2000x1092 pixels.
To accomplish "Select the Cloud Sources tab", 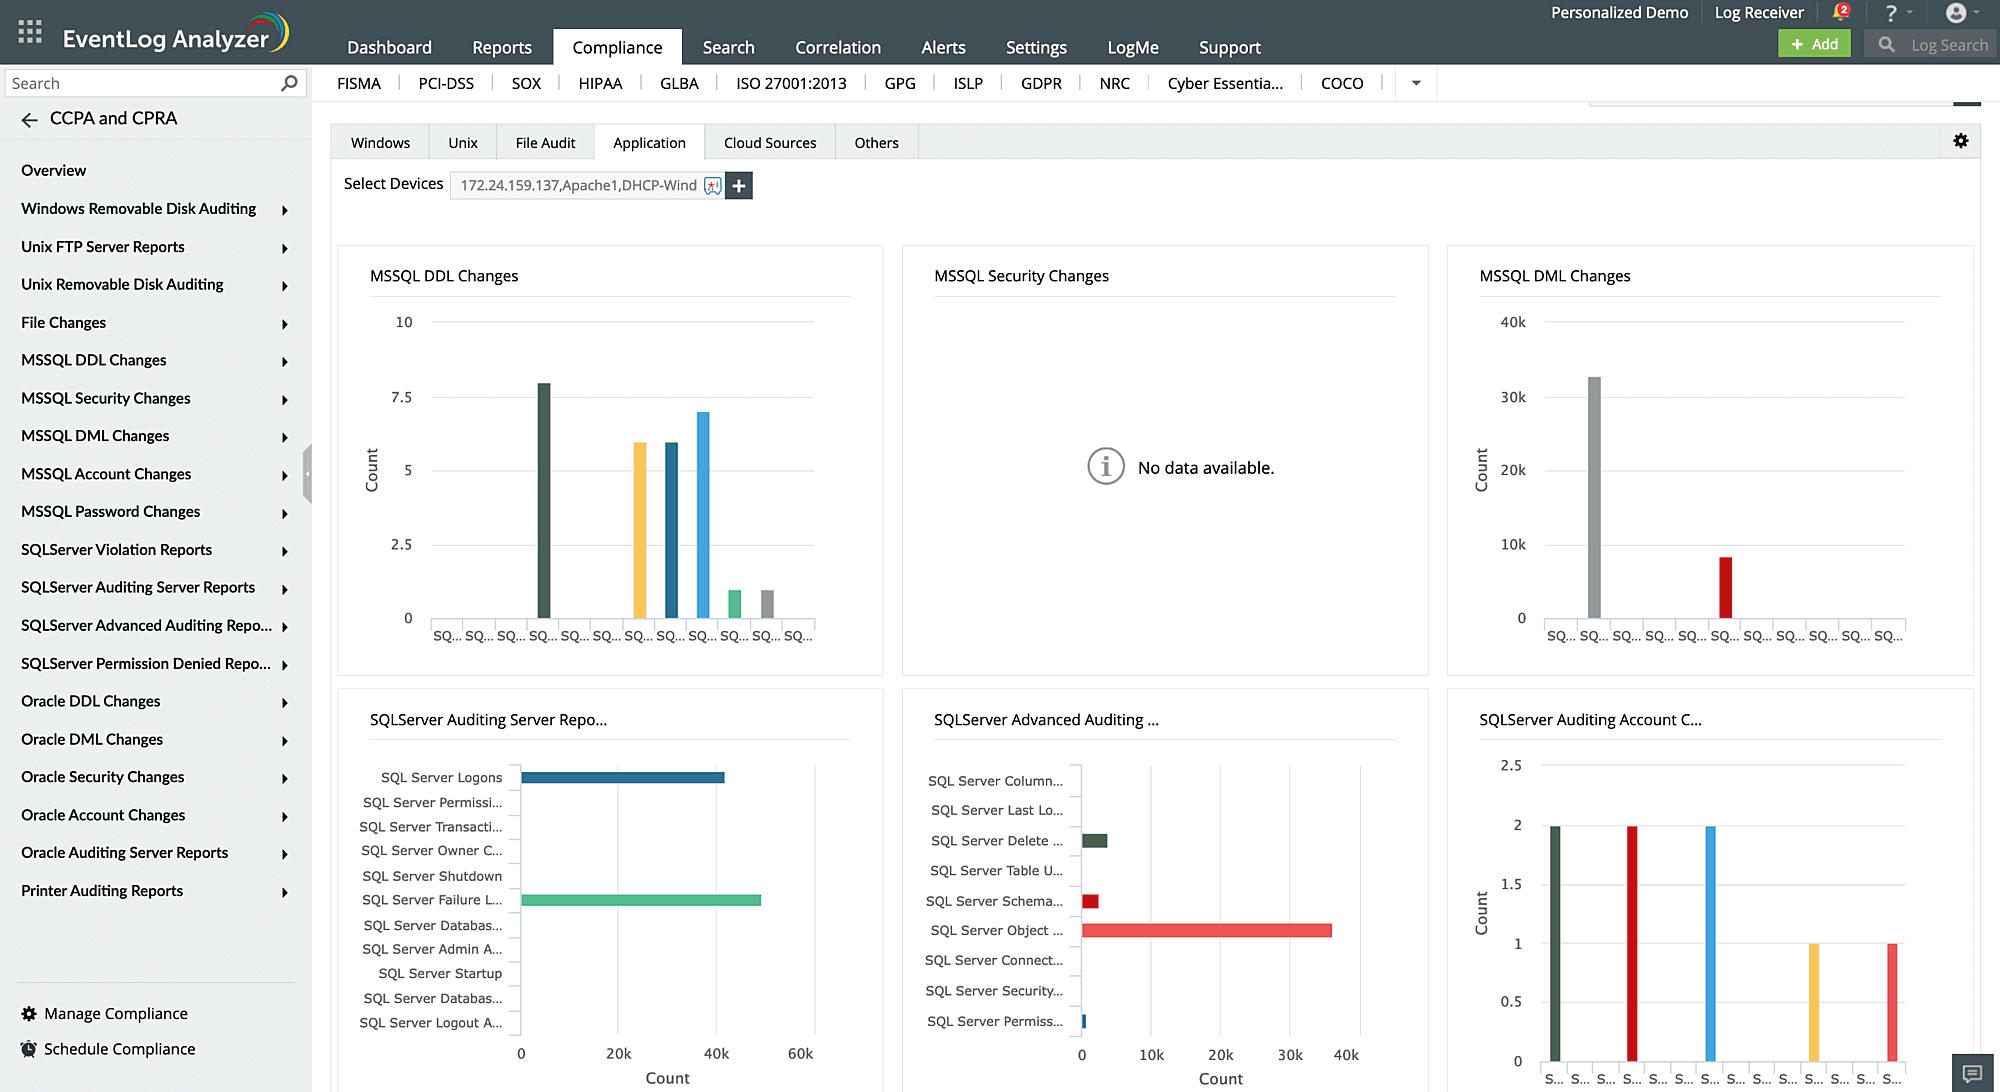I will 769,143.
